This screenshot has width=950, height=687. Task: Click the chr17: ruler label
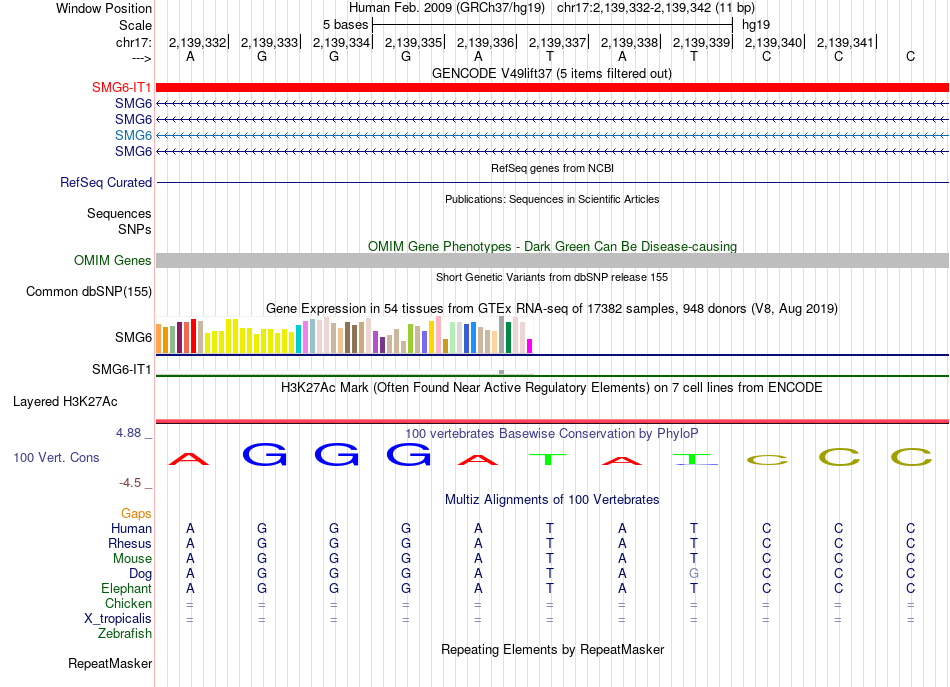134,42
